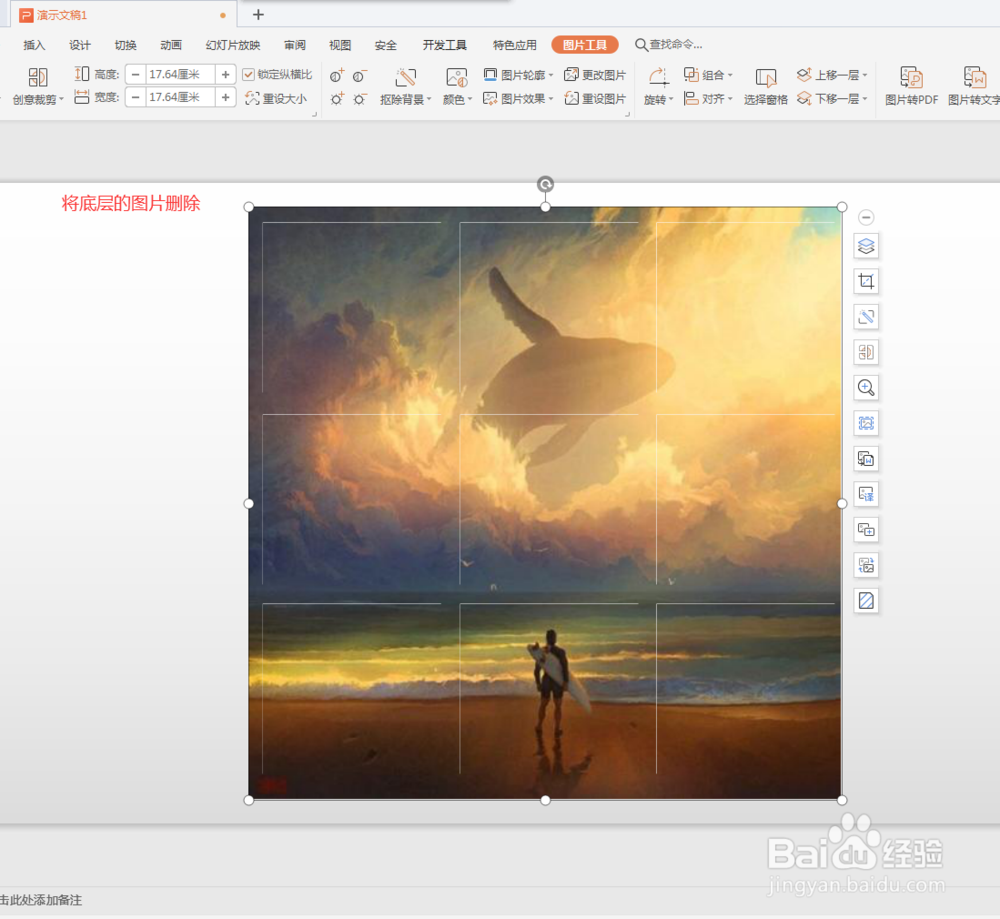Open the 选择窗格 selection pane
Screen dimensions: 1000x919
pyautogui.click(x=765, y=86)
